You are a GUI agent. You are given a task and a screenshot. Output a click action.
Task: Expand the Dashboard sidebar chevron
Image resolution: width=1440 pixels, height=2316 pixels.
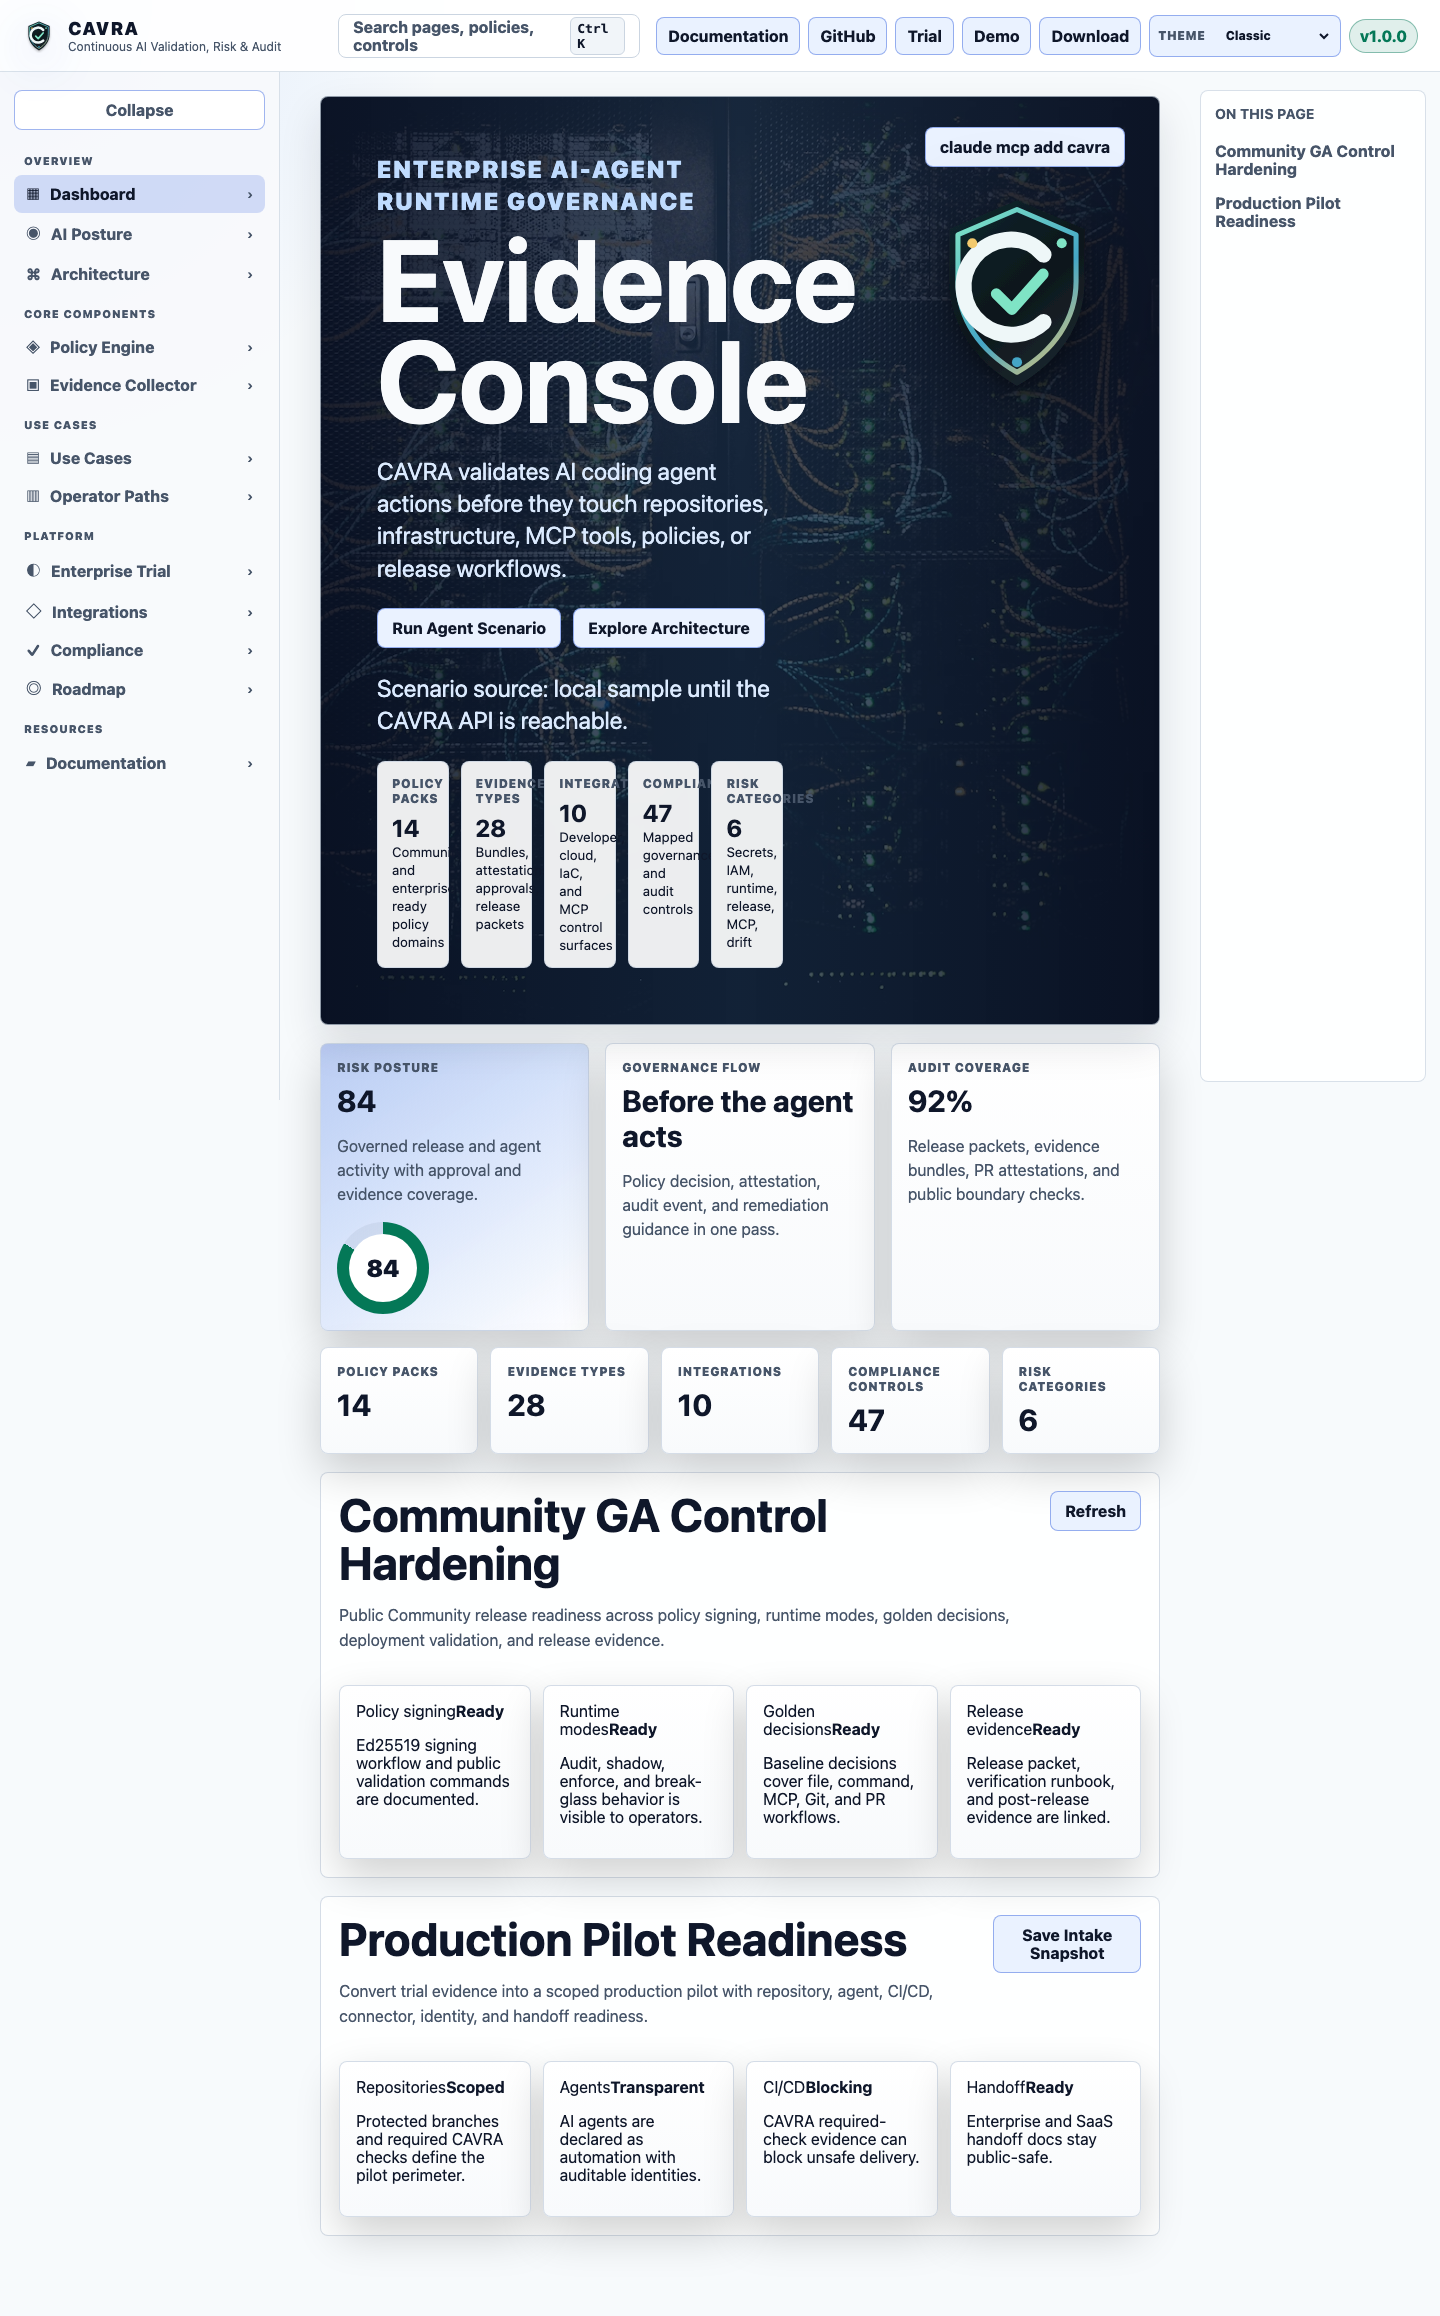pyautogui.click(x=250, y=194)
